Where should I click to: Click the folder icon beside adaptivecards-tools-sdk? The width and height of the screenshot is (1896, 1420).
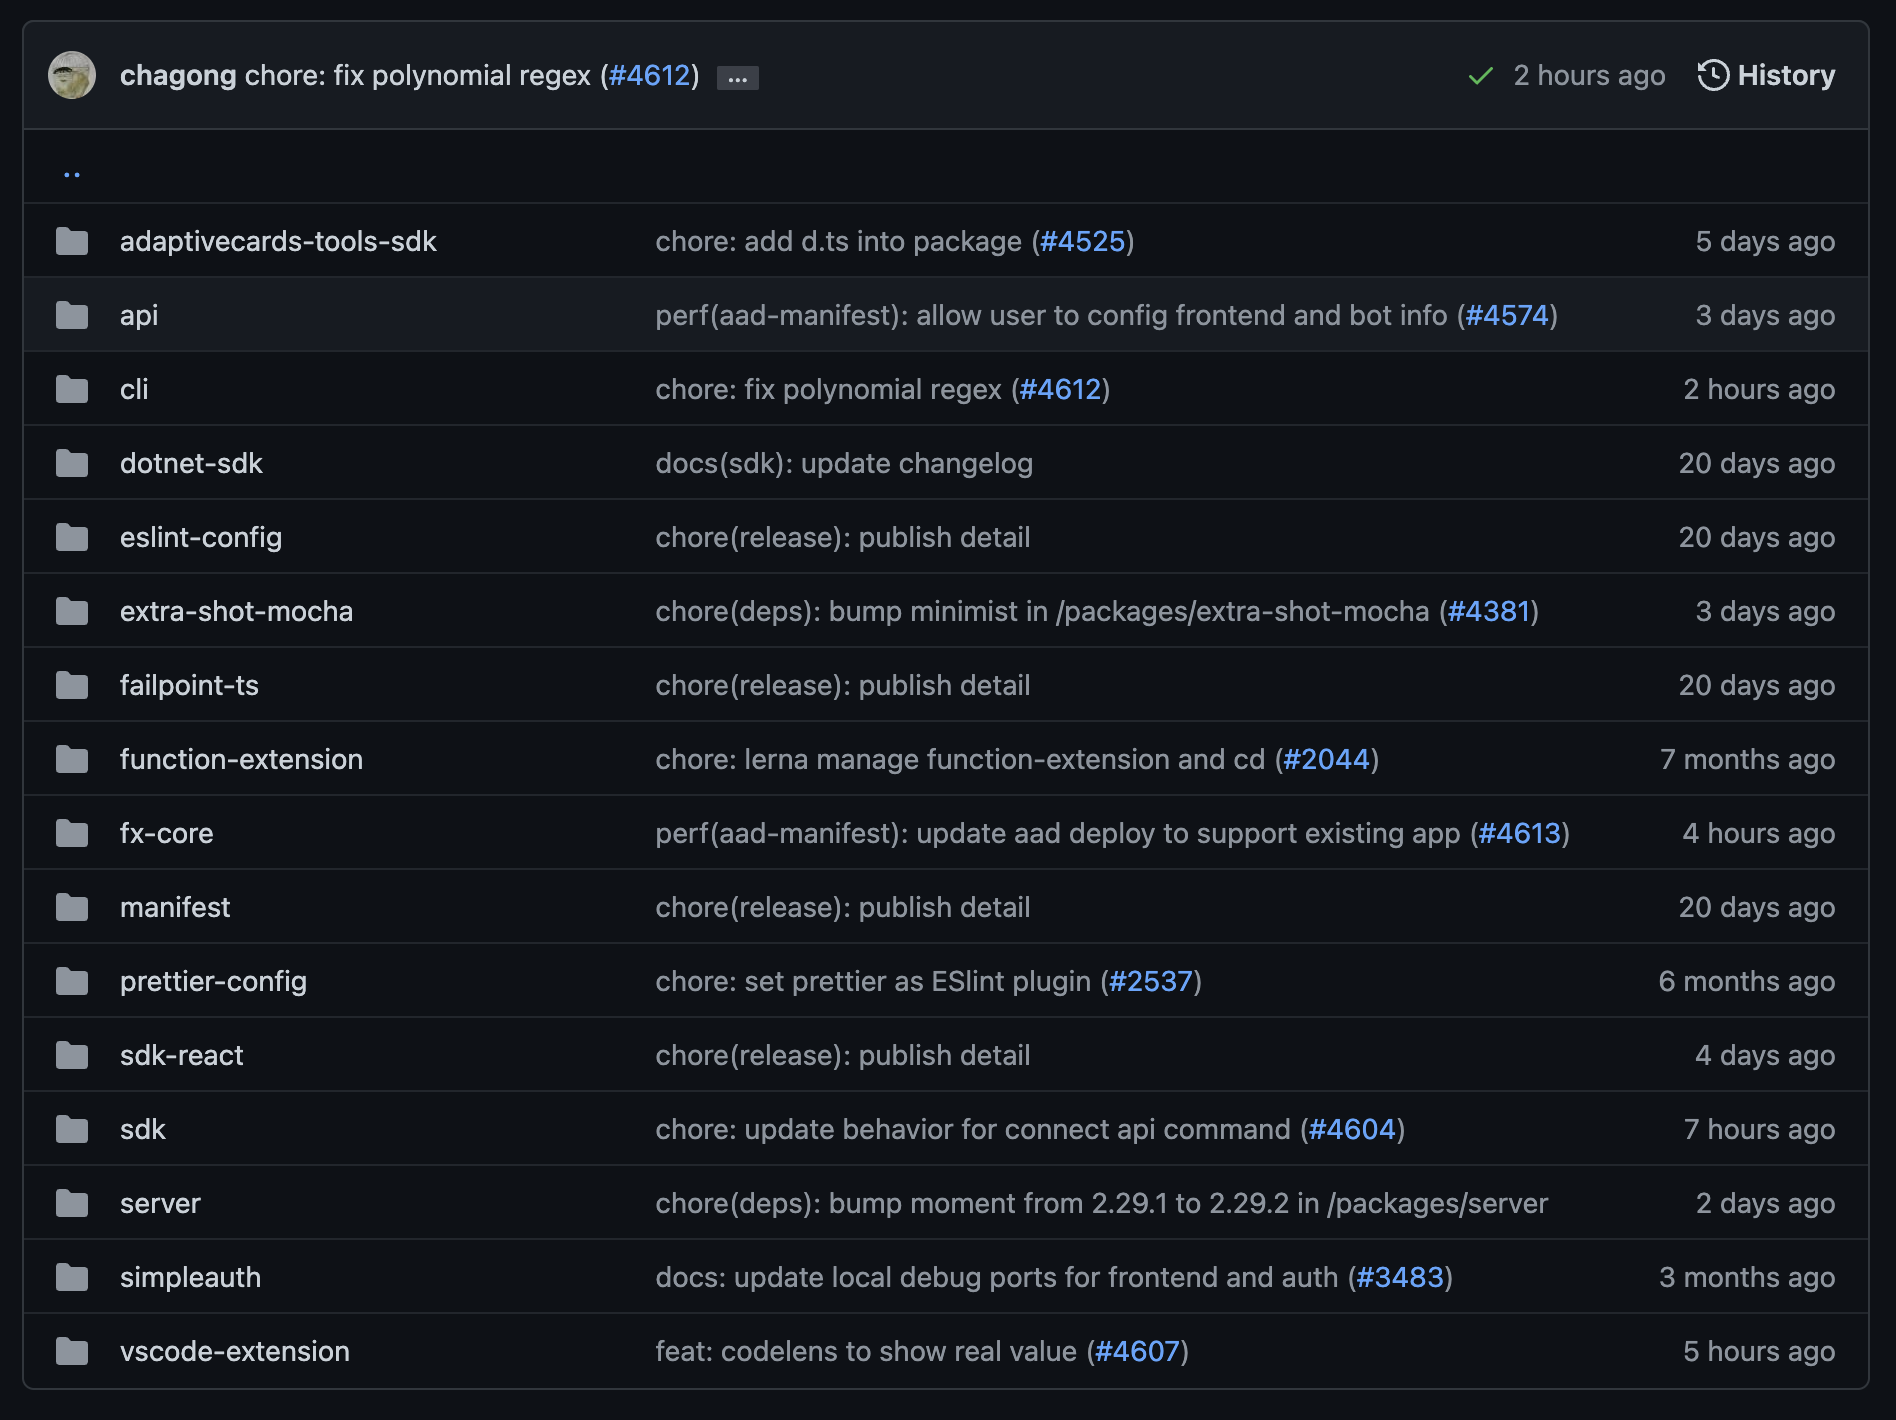[72, 241]
